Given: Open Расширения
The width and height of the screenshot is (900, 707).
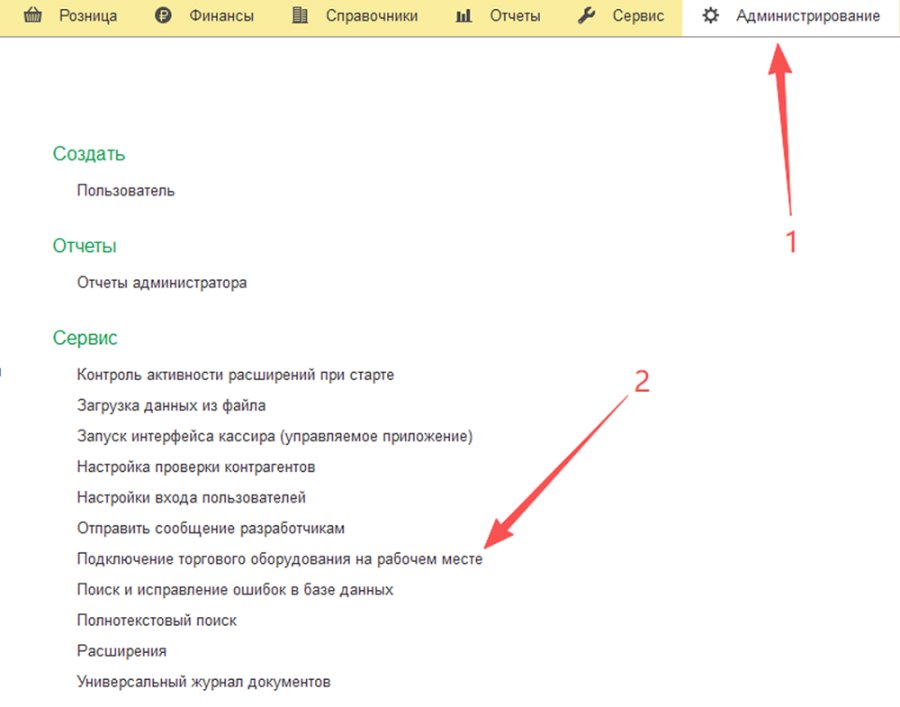Looking at the screenshot, I should click(122, 651).
